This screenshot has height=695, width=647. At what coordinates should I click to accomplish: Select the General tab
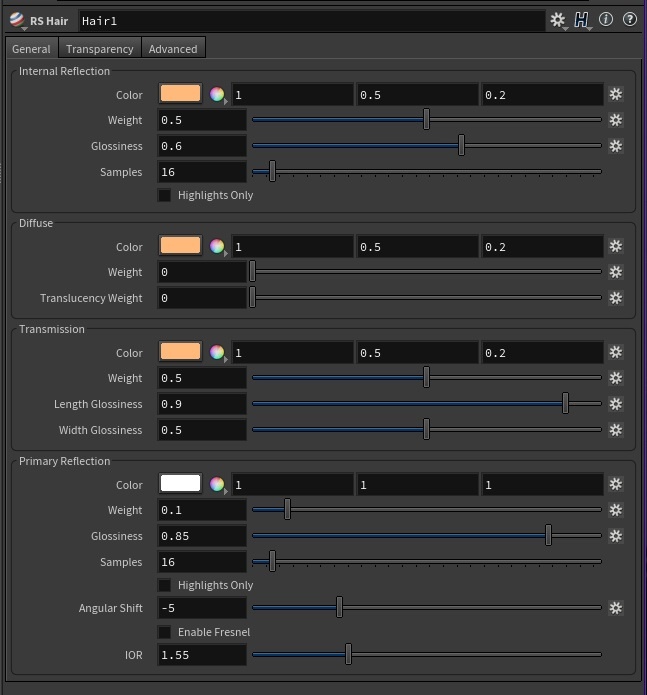[x=31, y=49]
